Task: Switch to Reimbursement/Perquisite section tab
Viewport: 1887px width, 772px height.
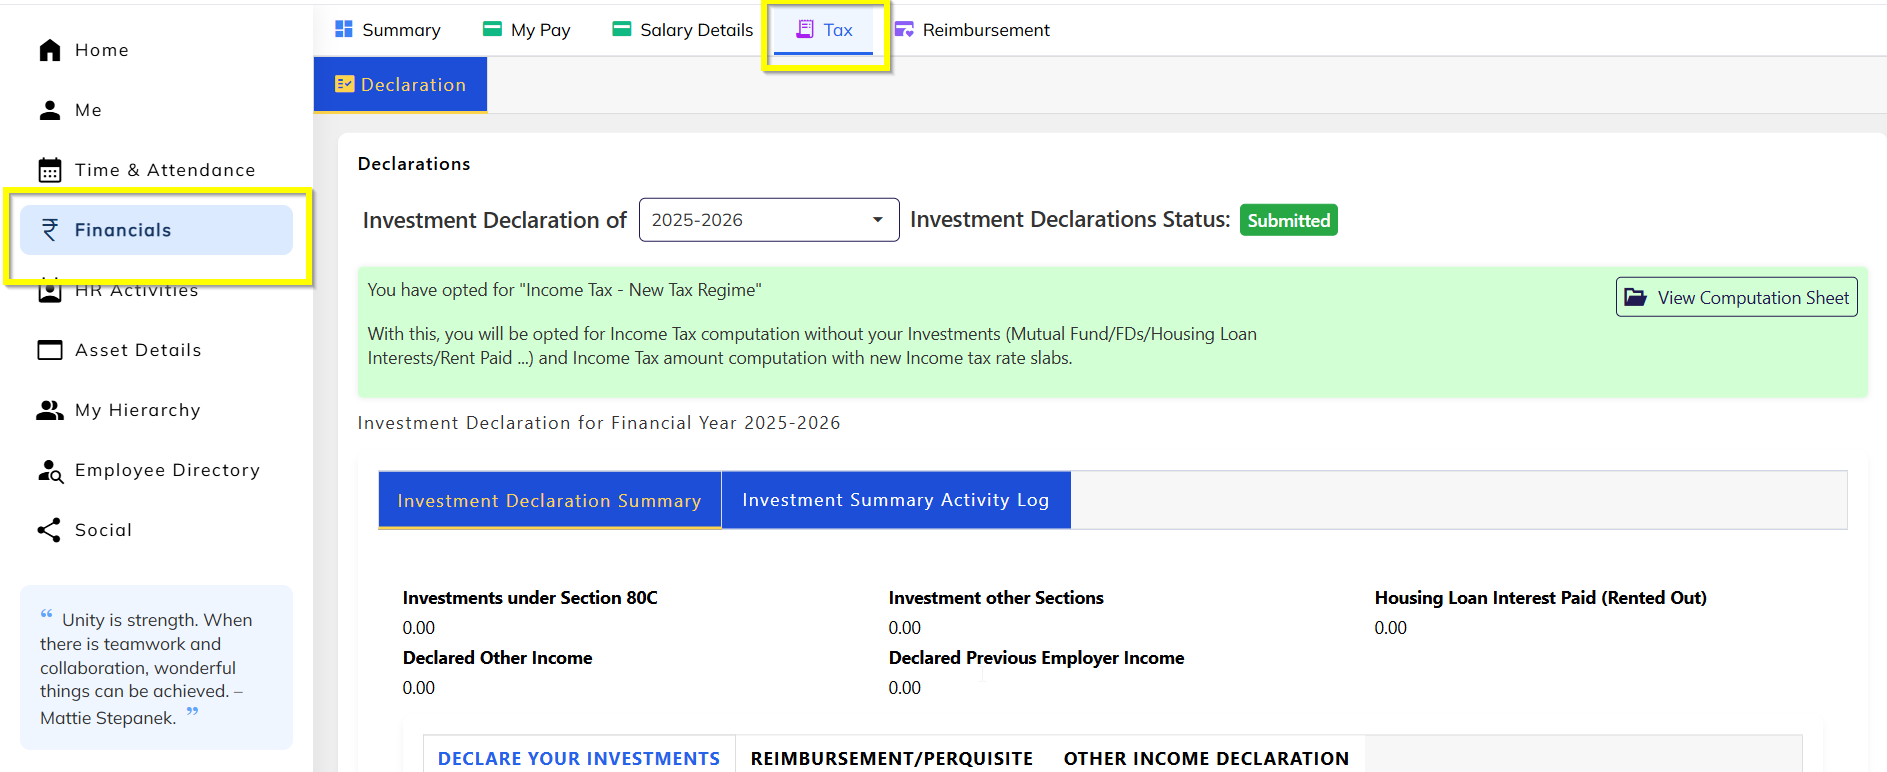Action: tap(891, 758)
